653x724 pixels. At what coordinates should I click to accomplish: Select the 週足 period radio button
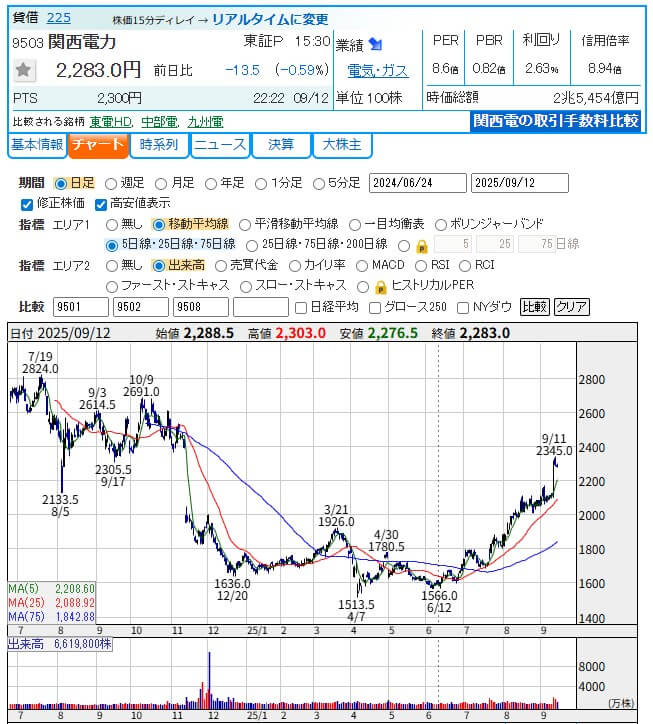point(111,184)
